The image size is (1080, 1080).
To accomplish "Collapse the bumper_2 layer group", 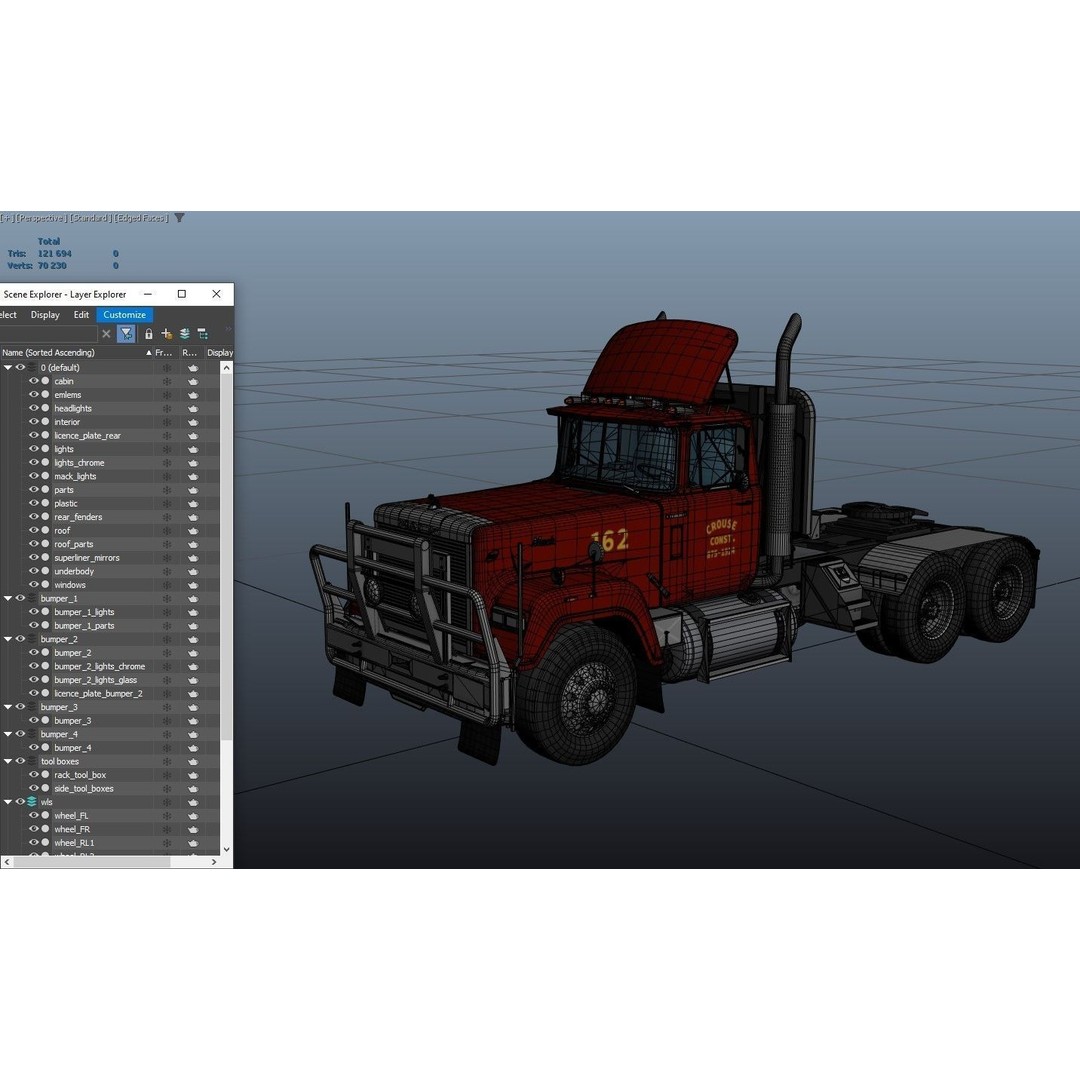I will (8, 639).
